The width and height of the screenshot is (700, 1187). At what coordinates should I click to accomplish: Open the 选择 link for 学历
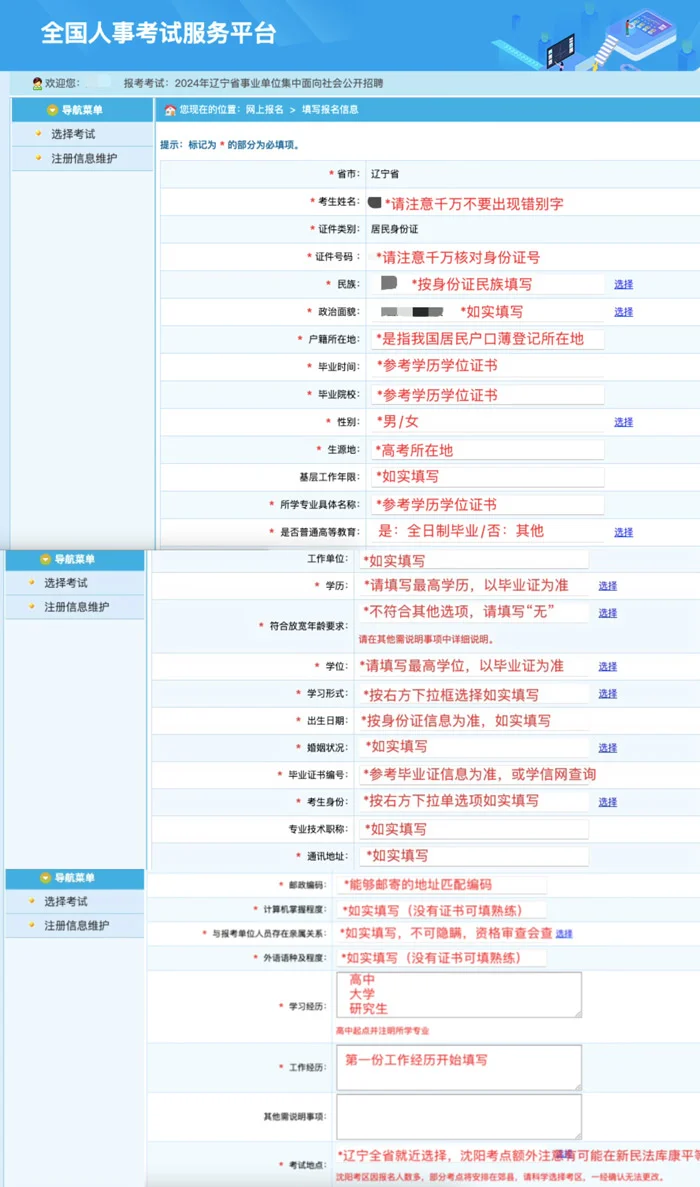coord(608,586)
